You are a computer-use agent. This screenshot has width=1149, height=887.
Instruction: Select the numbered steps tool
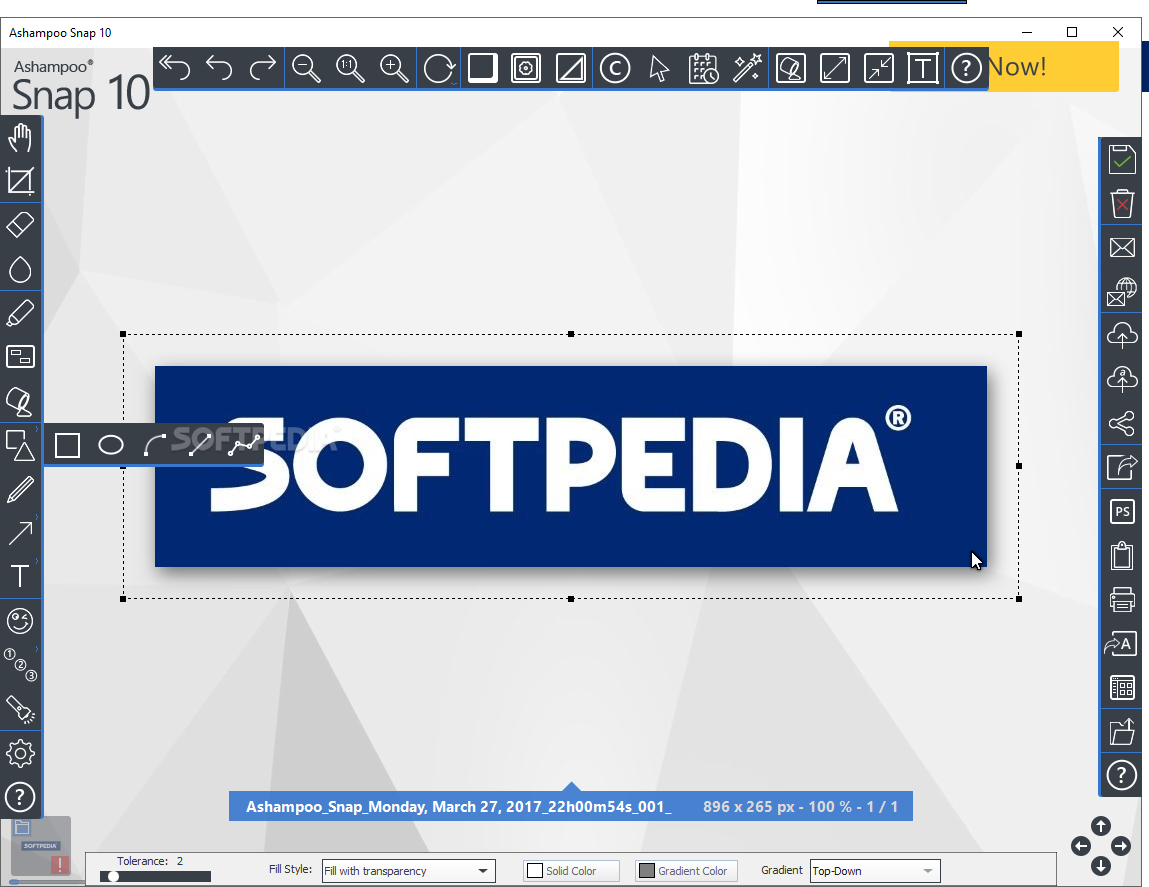tap(20, 665)
